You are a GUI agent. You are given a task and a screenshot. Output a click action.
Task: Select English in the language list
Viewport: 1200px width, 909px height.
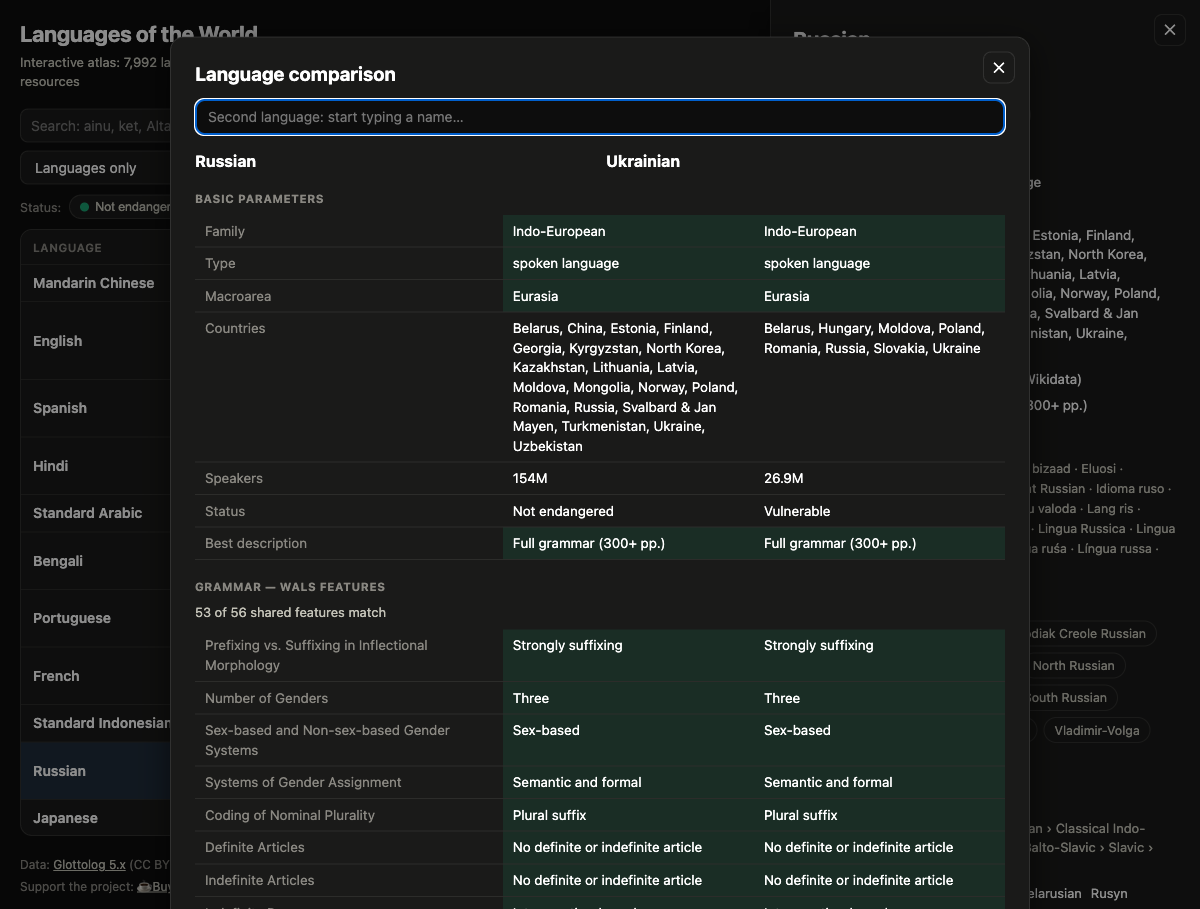[96, 341]
